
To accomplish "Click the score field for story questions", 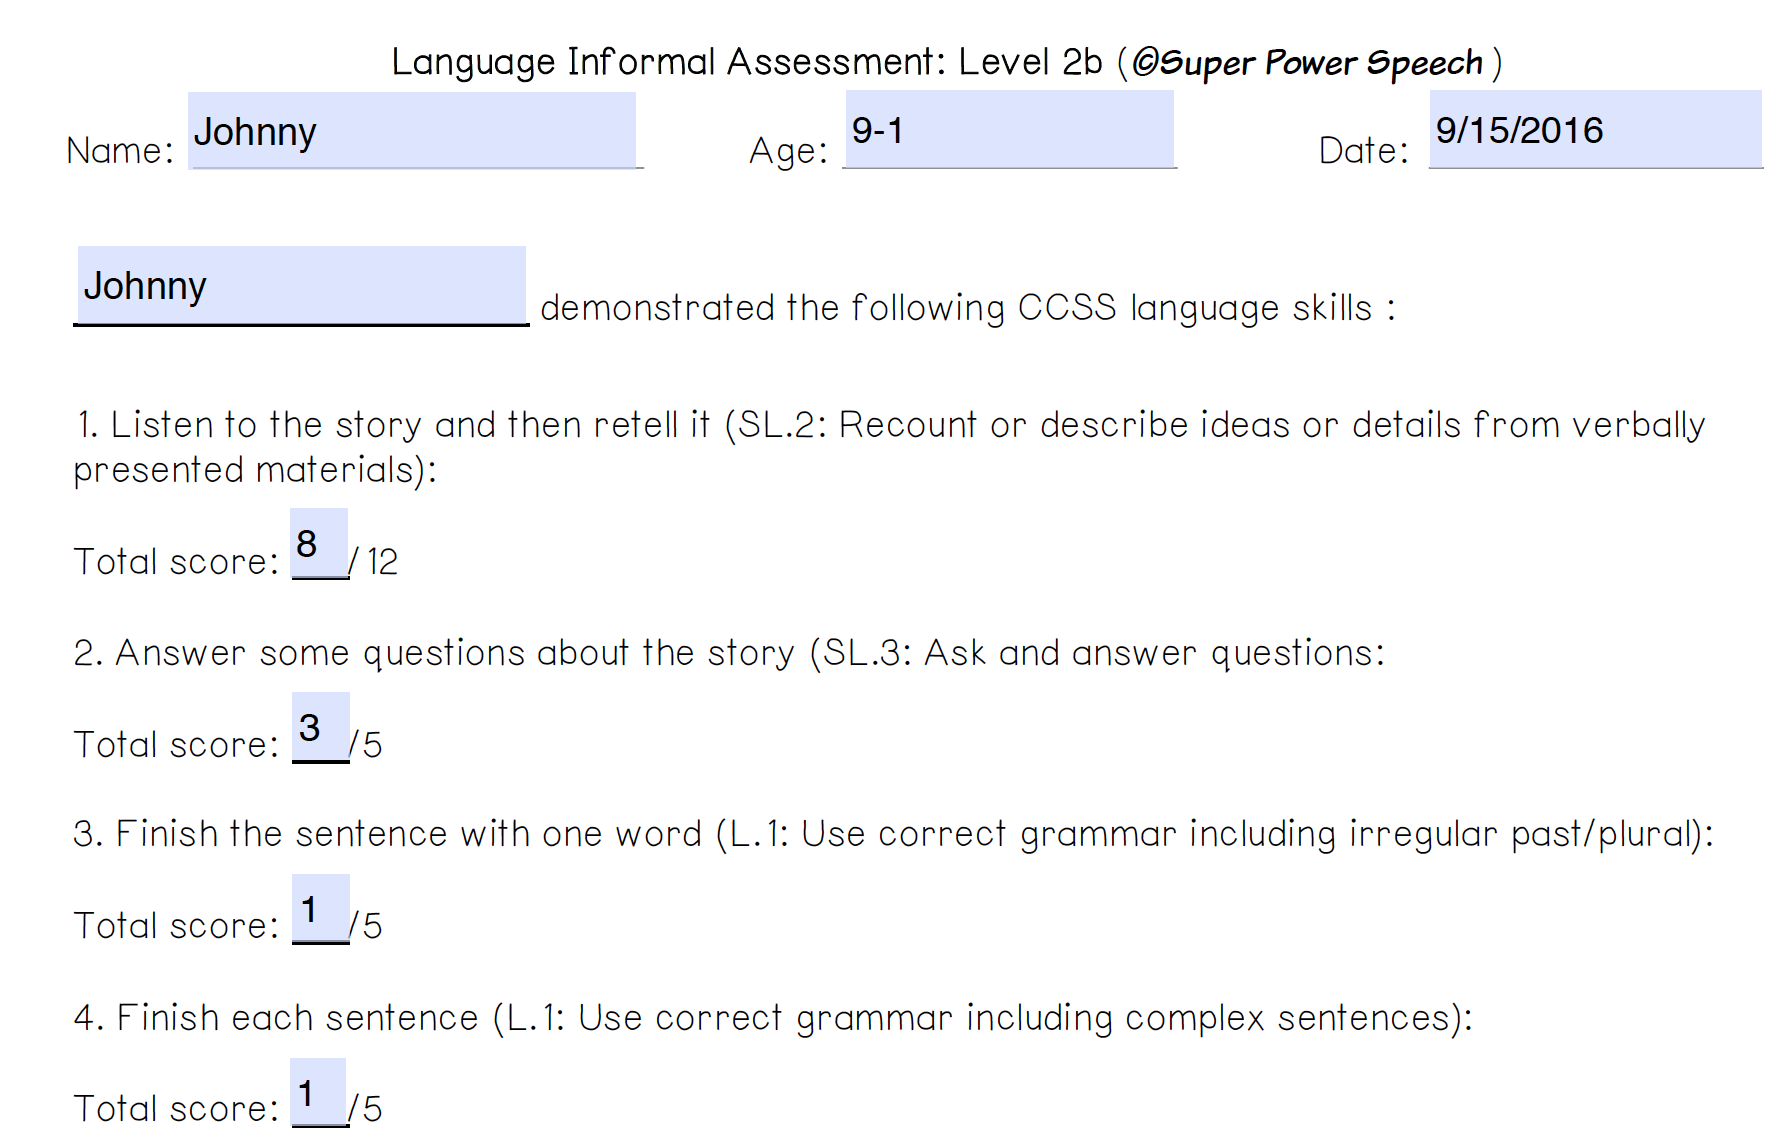I will 321,727.
